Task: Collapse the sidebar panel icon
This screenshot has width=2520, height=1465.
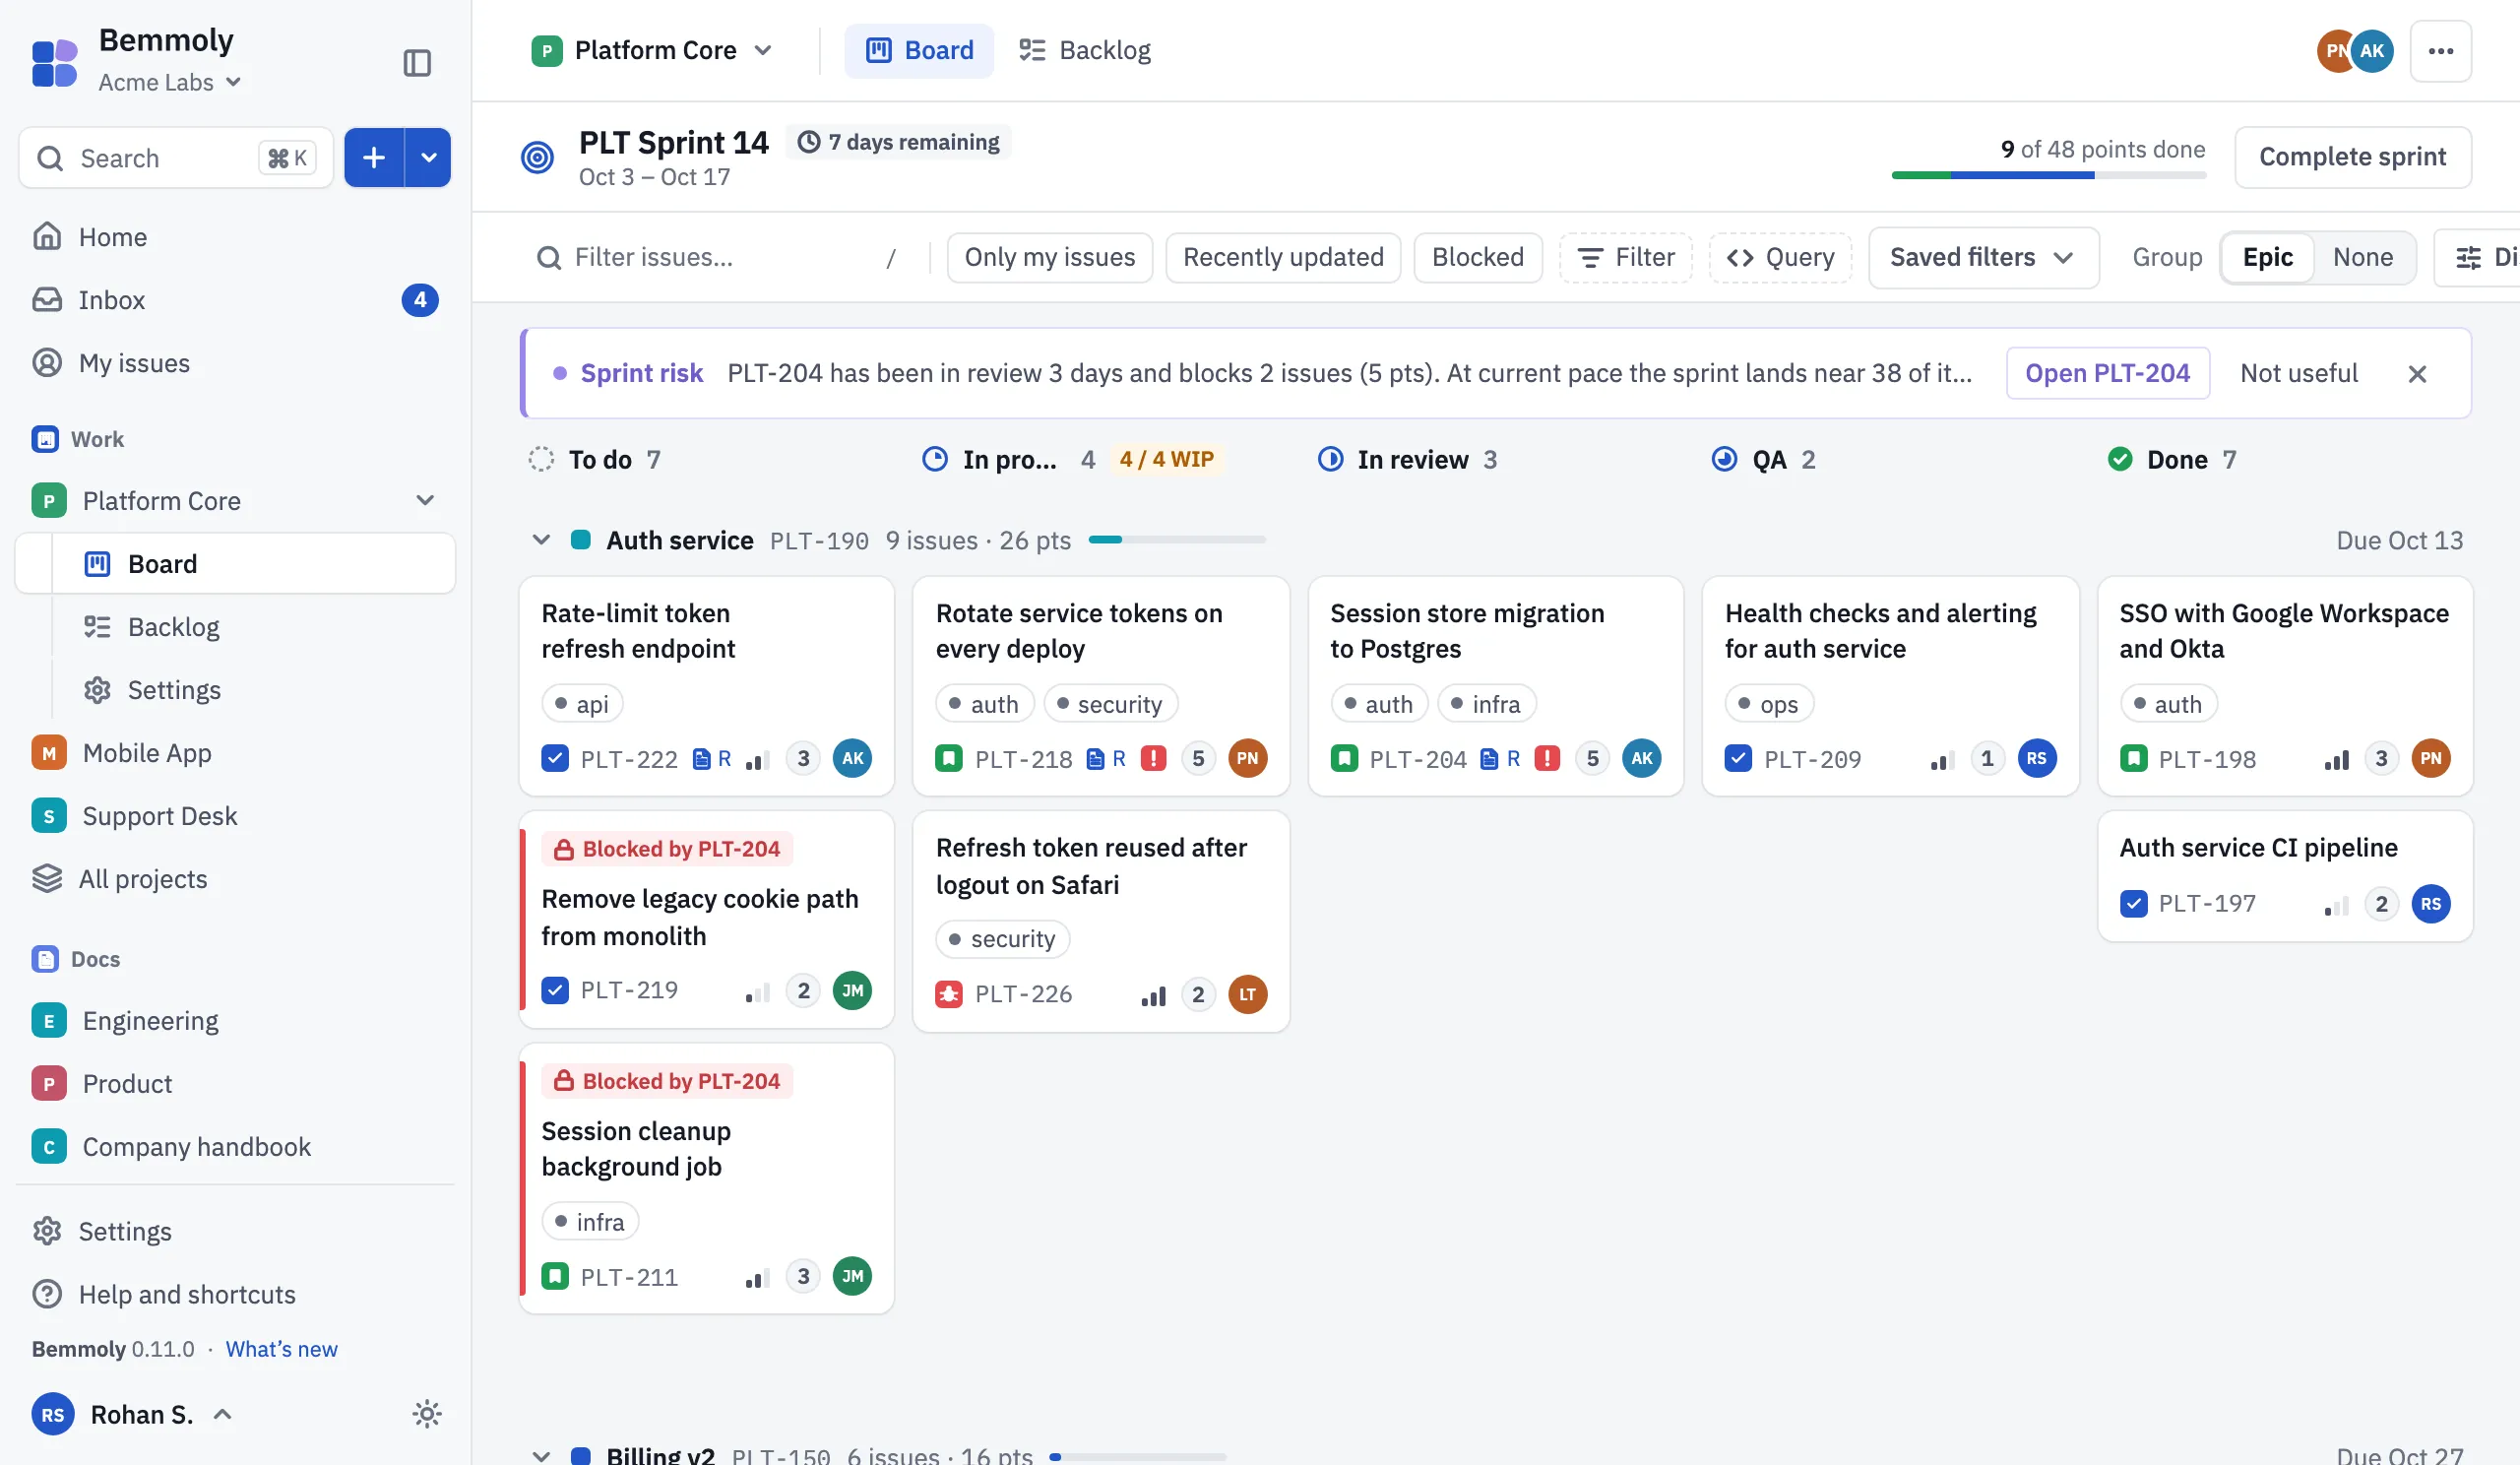Action: [417, 63]
